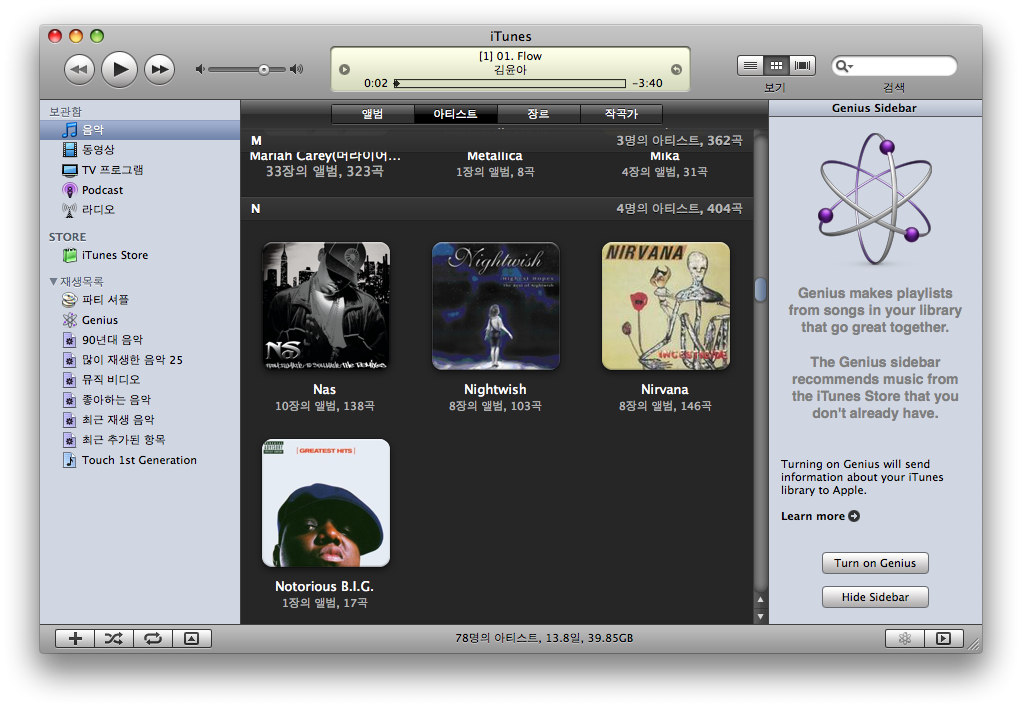Open the iTunes Store
This screenshot has width=1022, height=708.
coord(140,255)
